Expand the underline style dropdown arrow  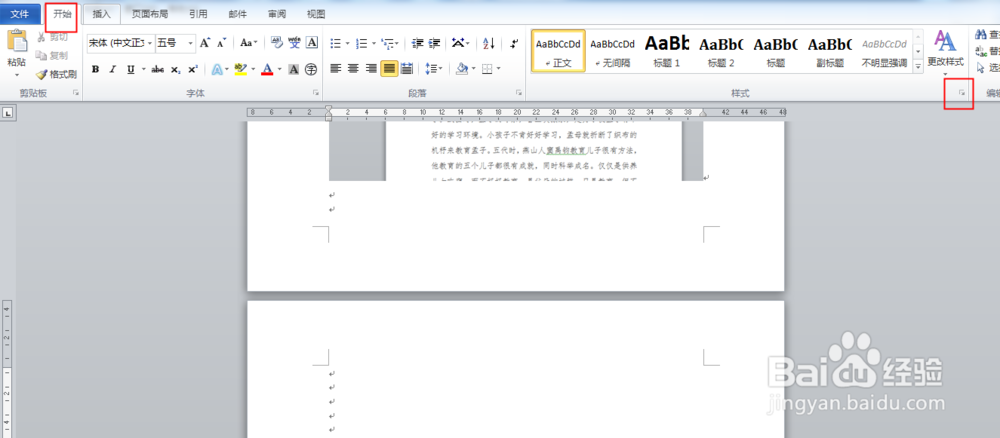coord(143,69)
